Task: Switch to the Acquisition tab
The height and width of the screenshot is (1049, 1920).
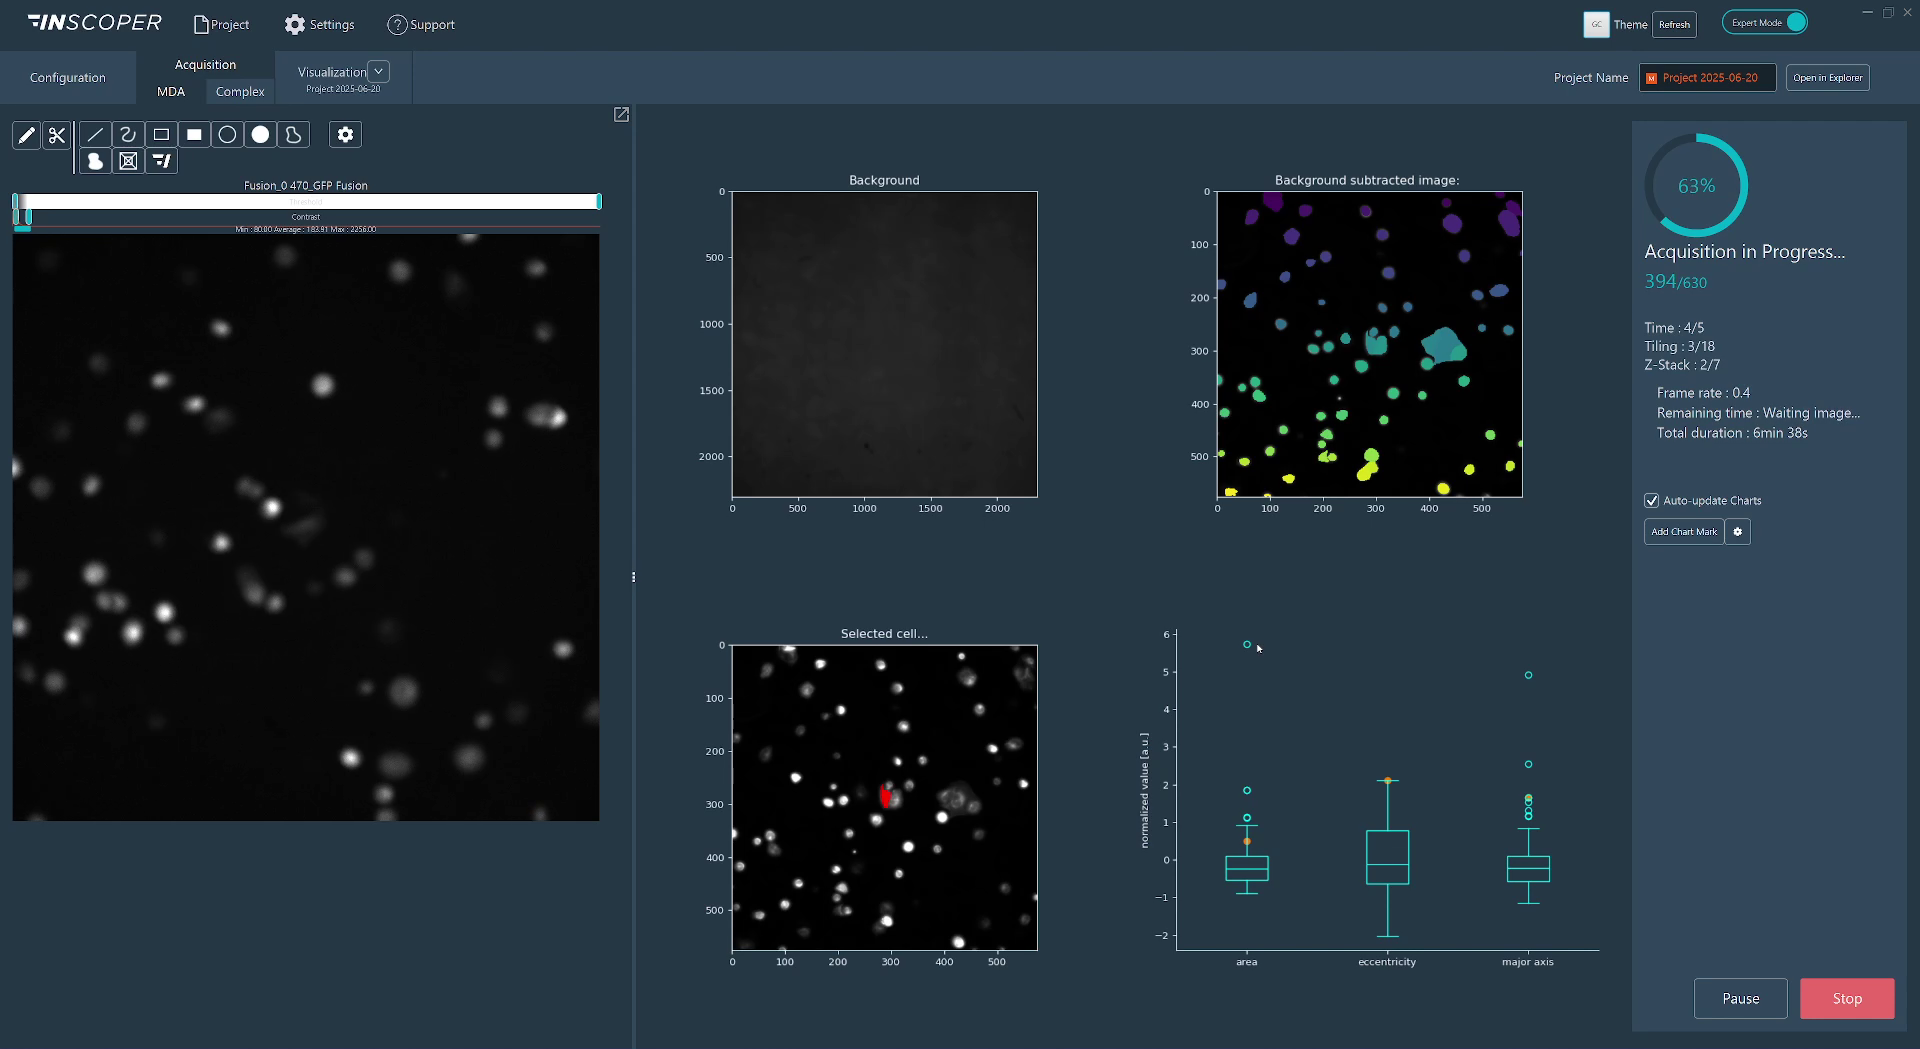Action: tap(206, 65)
